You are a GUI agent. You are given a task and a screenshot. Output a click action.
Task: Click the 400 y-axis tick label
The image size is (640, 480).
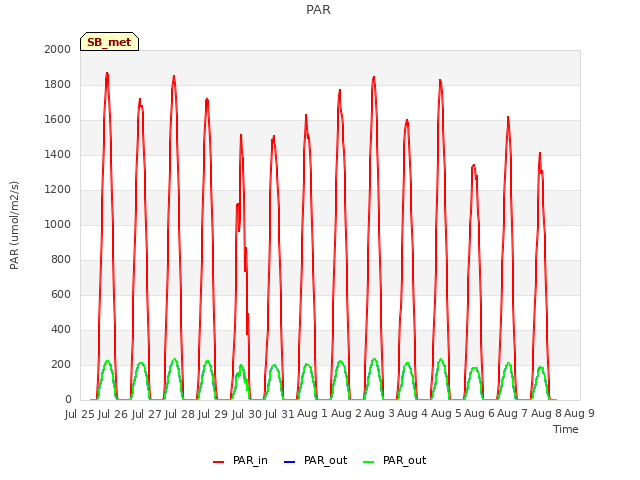61,329
